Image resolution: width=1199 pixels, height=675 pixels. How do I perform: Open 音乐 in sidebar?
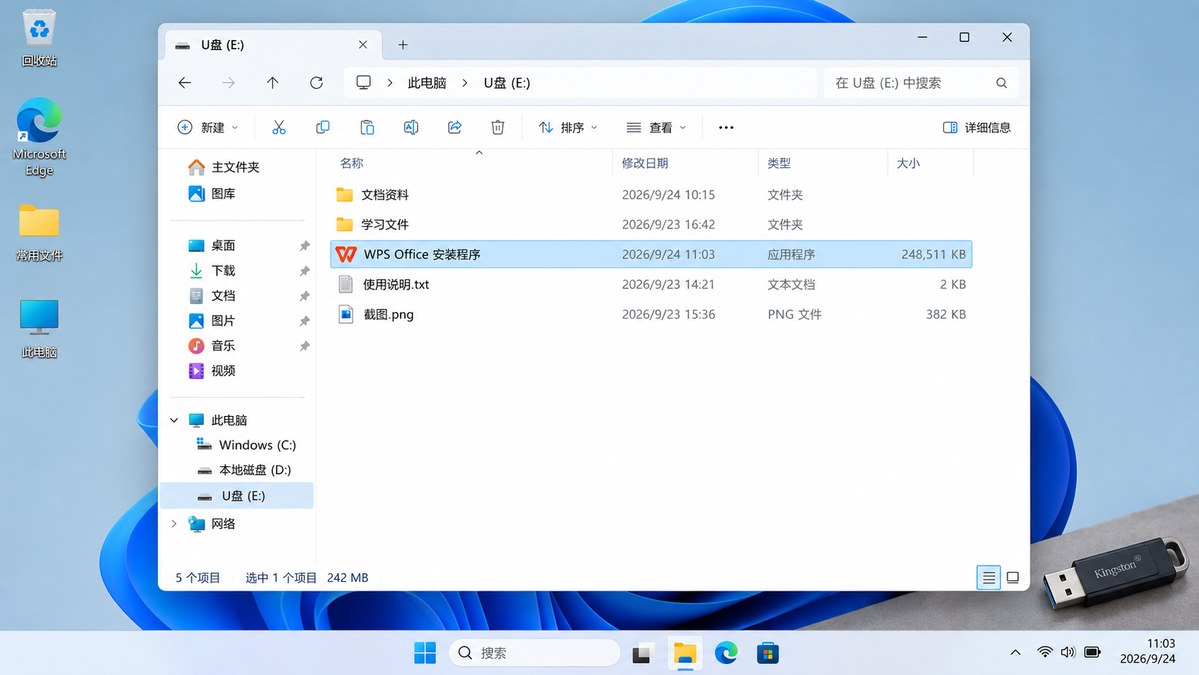(x=212, y=346)
